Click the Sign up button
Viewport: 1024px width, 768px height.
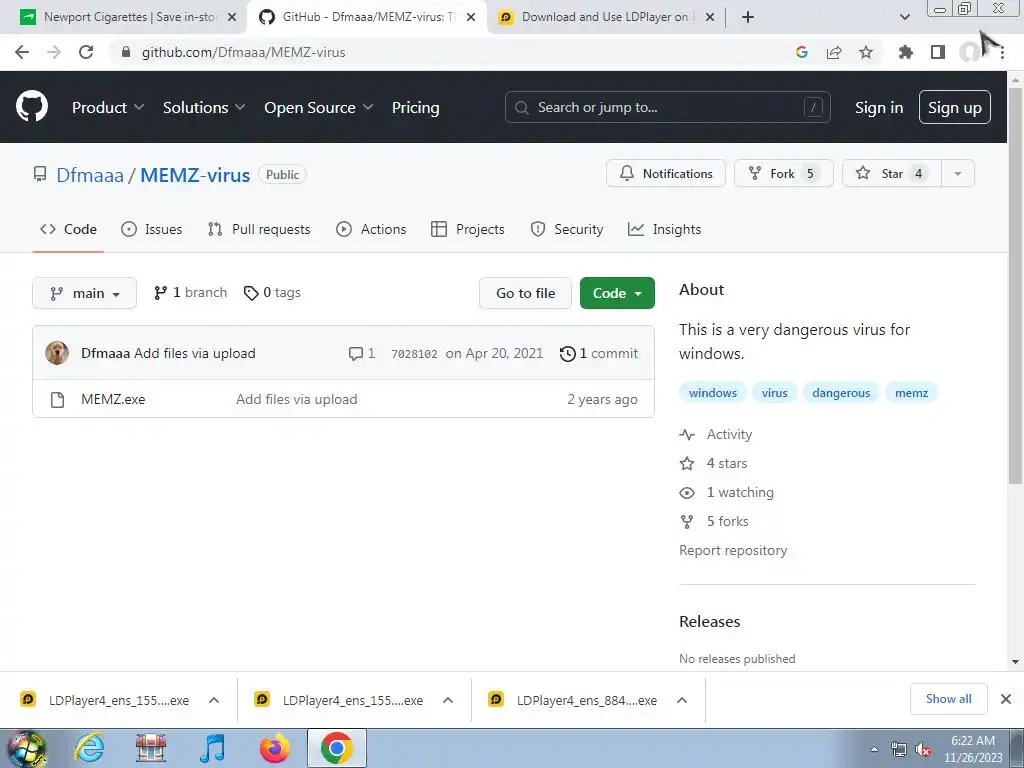(x=954, y=107)
